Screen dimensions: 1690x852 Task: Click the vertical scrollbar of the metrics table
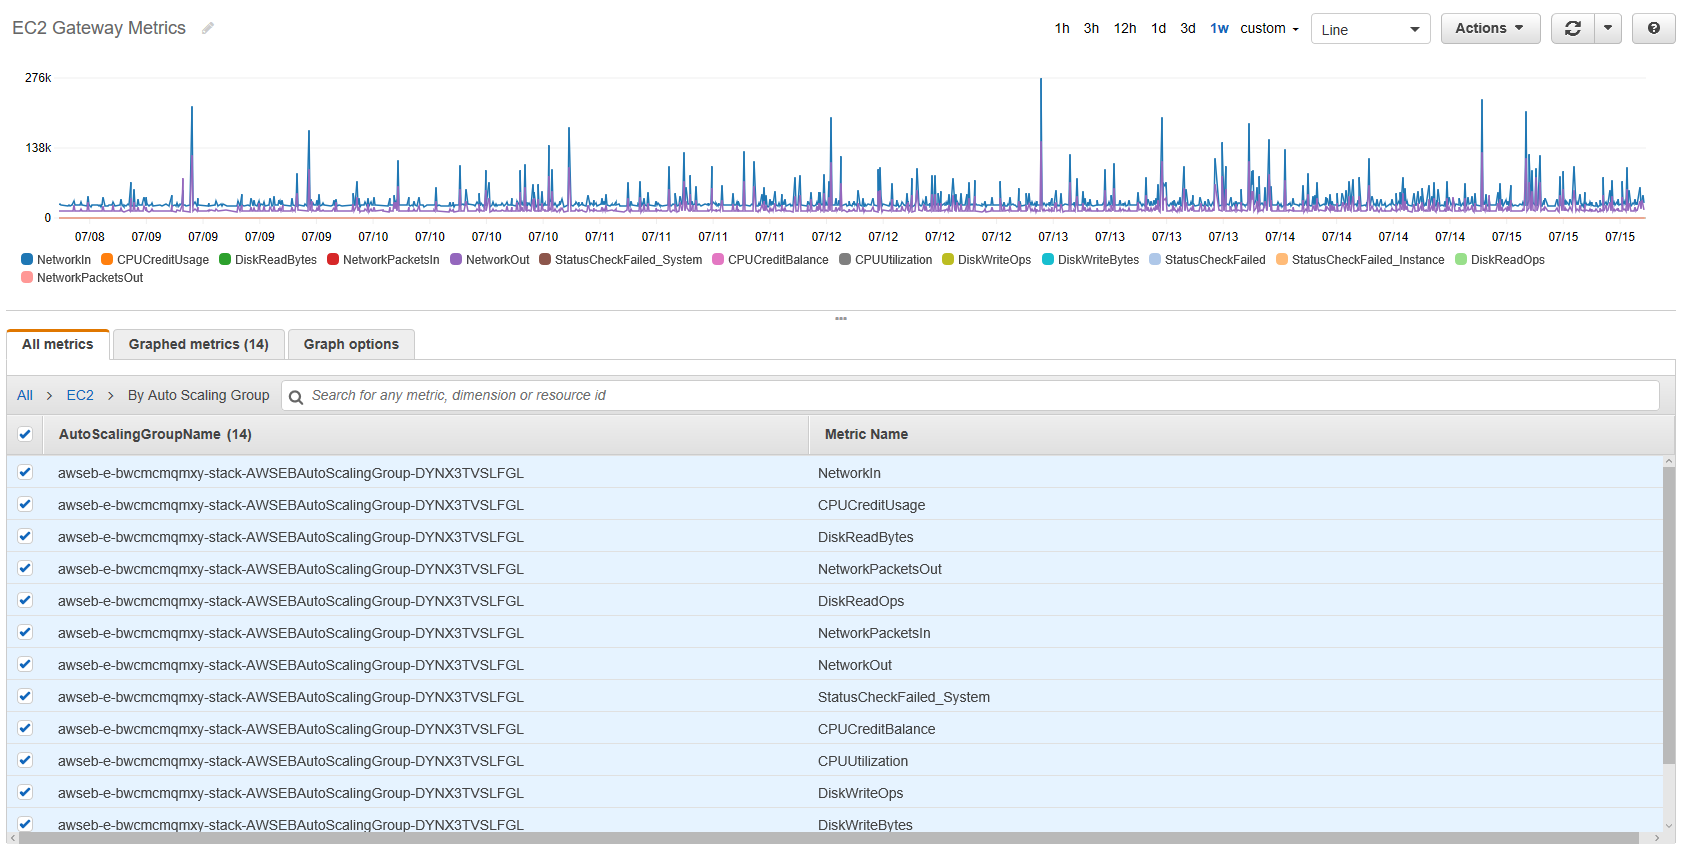pyautogui.click(x=1668, y=615)
